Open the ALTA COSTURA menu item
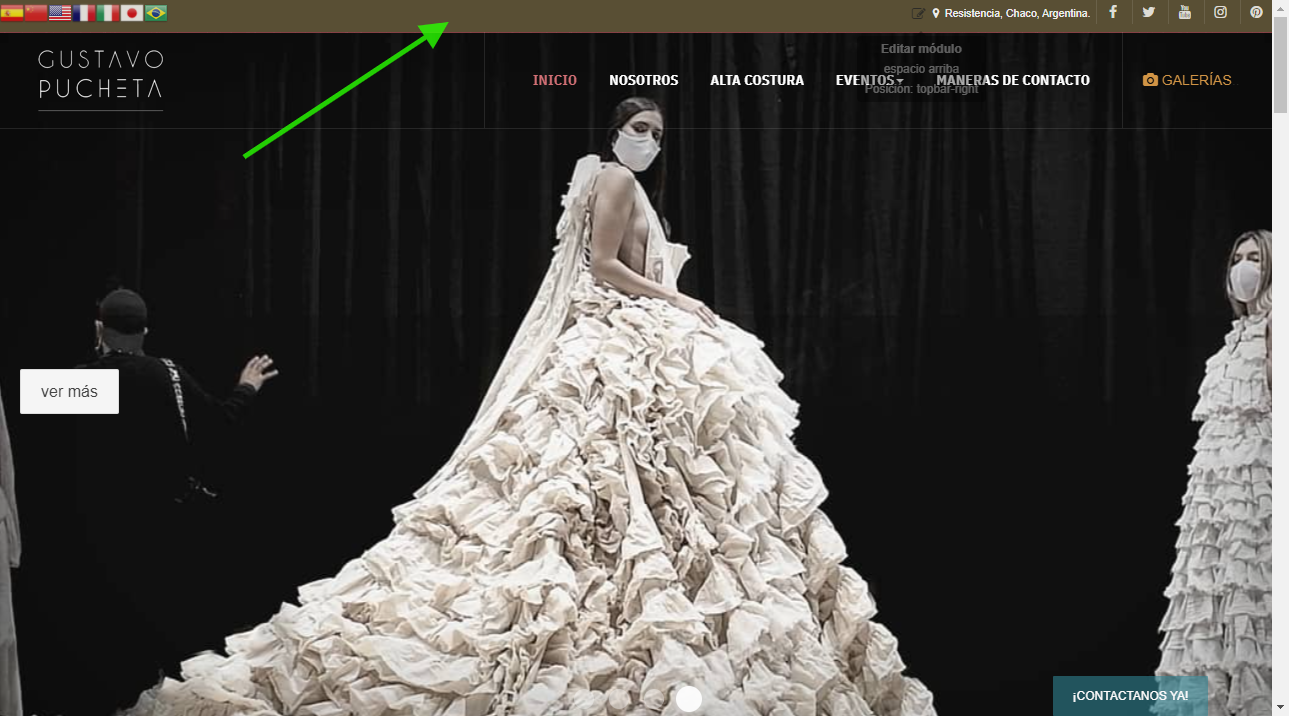 point(757,80)
